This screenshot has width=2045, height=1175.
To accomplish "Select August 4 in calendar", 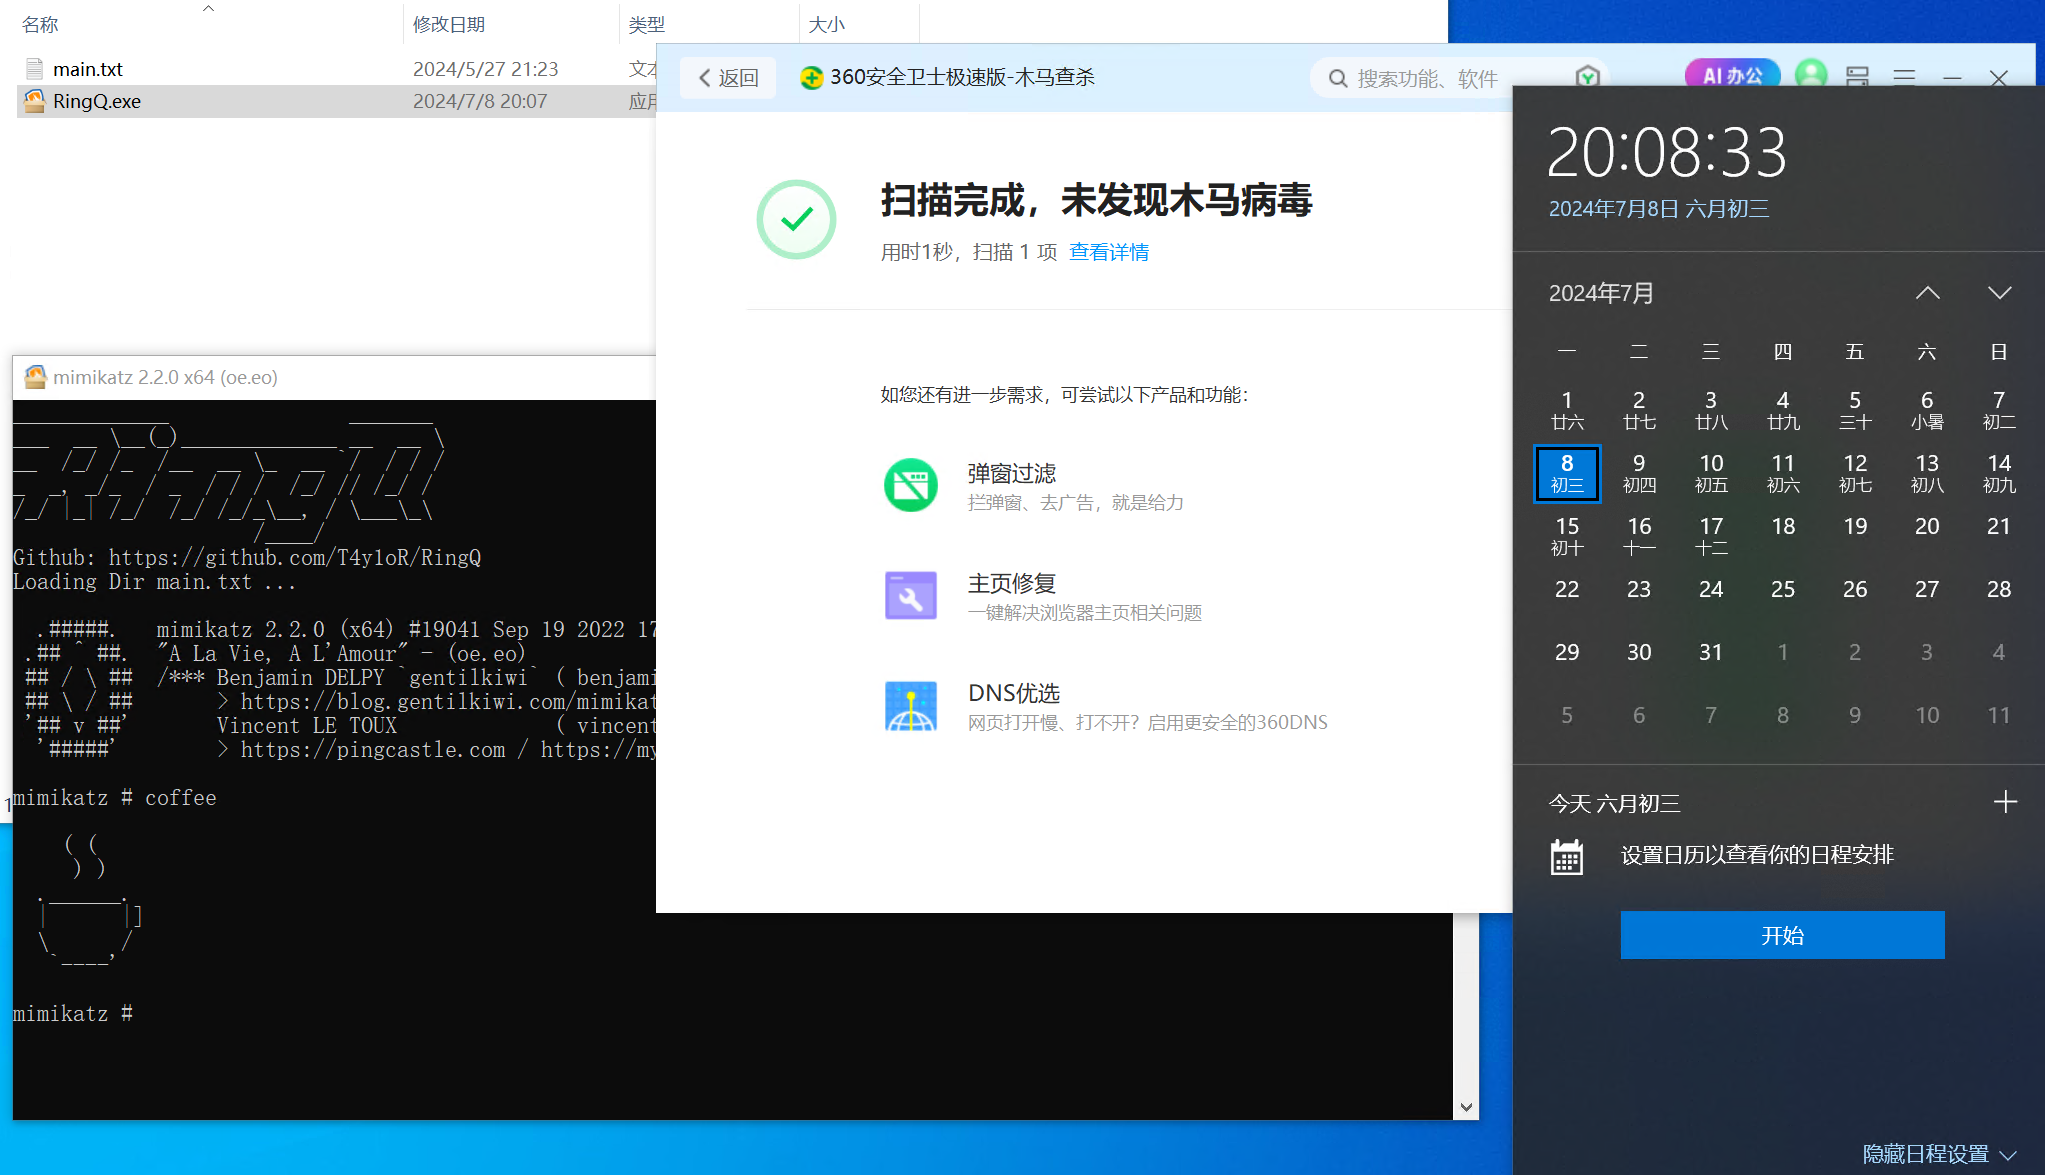I will pos(1999,652).
